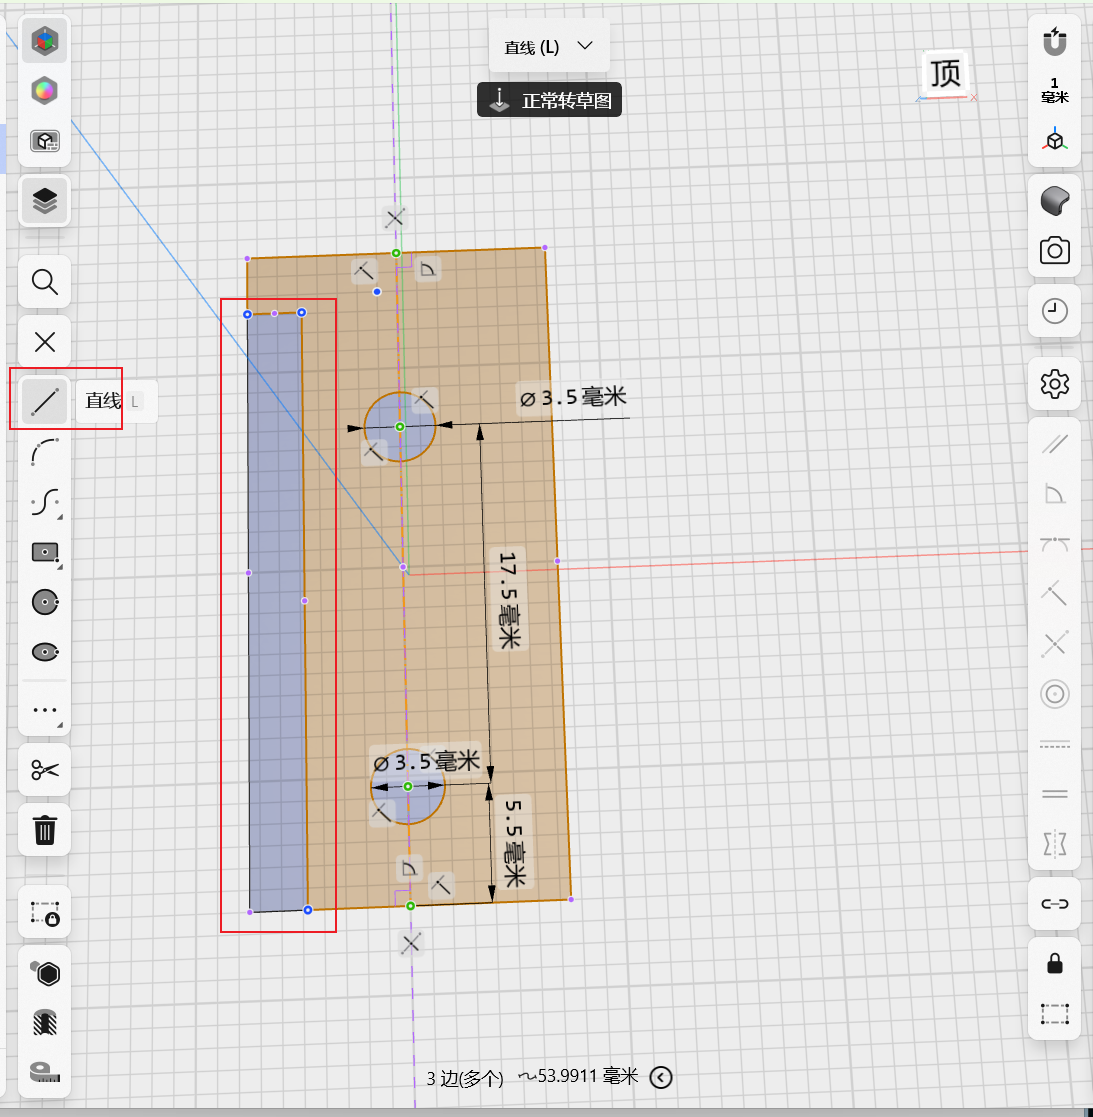This screenshot has height=1117, width=1093.
Task: Click the angle constraint badge near bottom edge
Action: click(409, 868)
